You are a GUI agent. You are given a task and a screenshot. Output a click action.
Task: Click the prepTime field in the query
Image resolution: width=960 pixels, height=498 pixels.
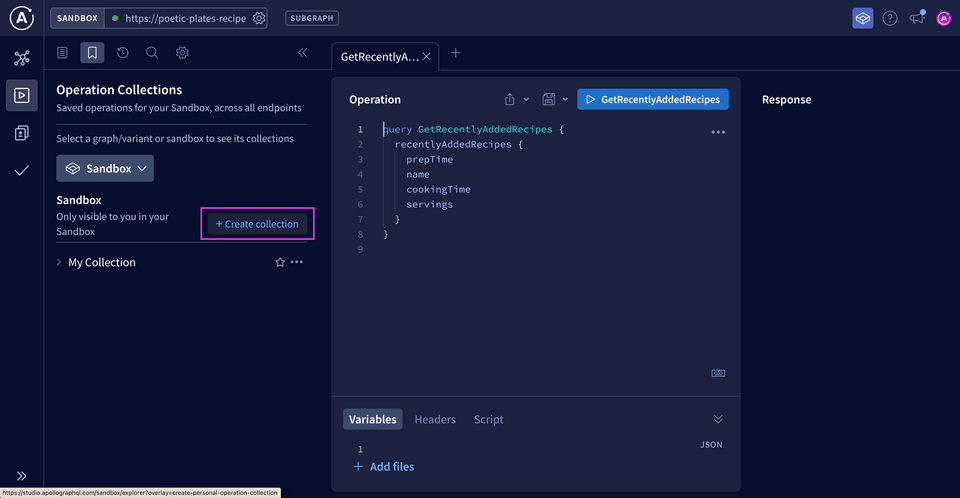(x=430, y=159)
